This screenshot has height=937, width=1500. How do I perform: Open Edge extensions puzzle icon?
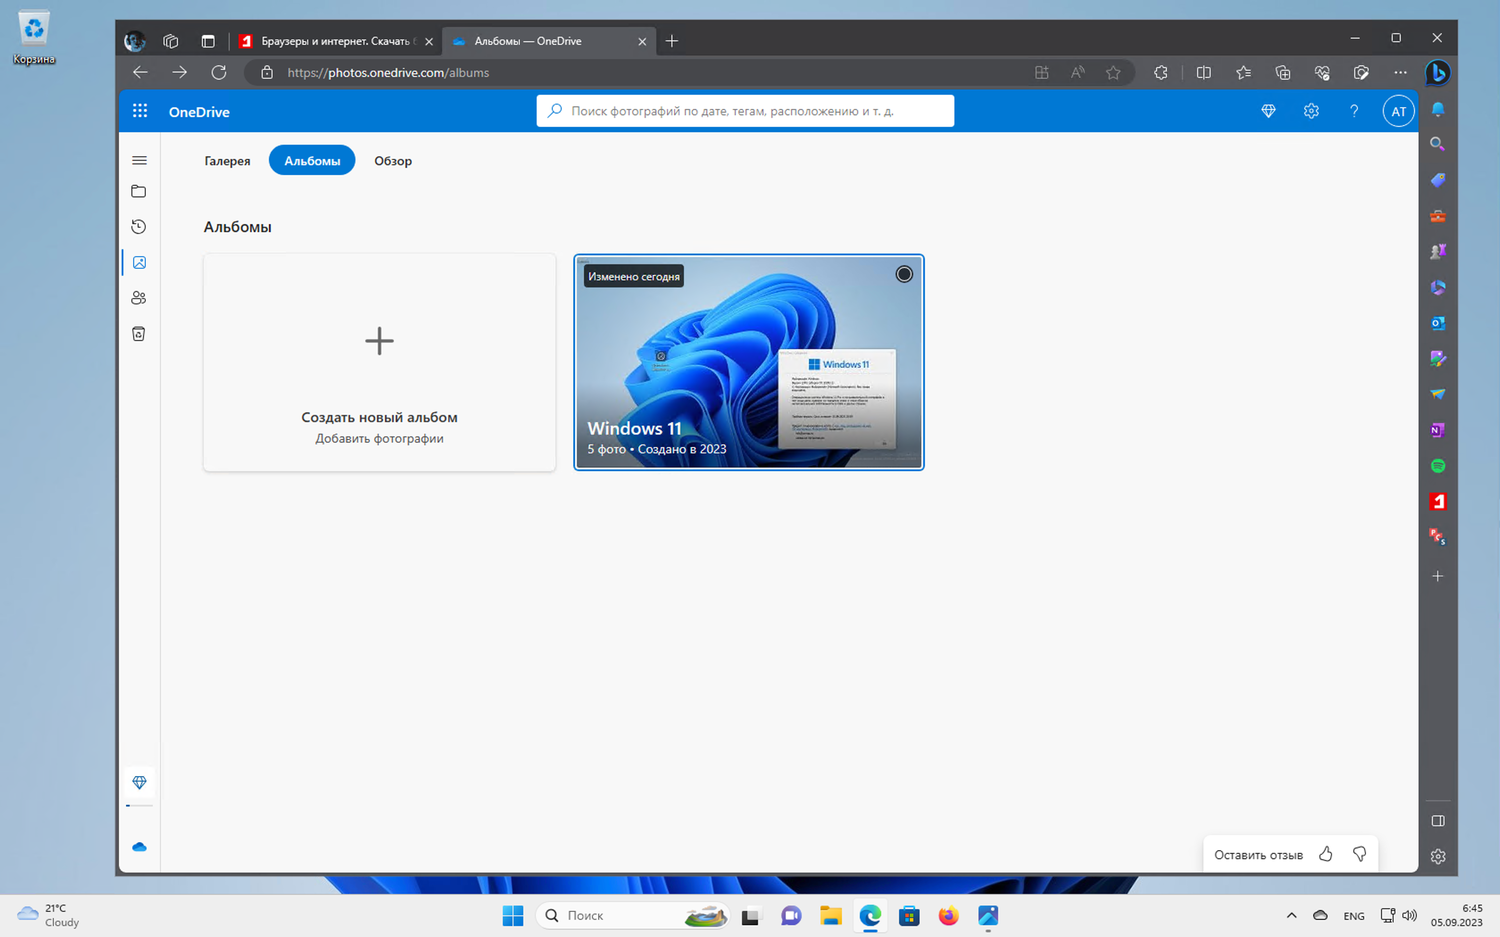[1161, 72]
